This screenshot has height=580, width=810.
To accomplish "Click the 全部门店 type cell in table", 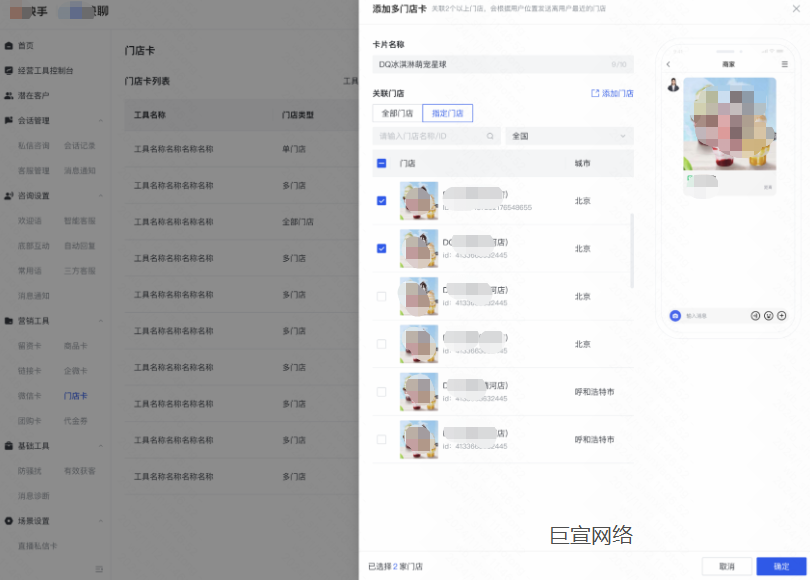I will (x=298, y=222).
